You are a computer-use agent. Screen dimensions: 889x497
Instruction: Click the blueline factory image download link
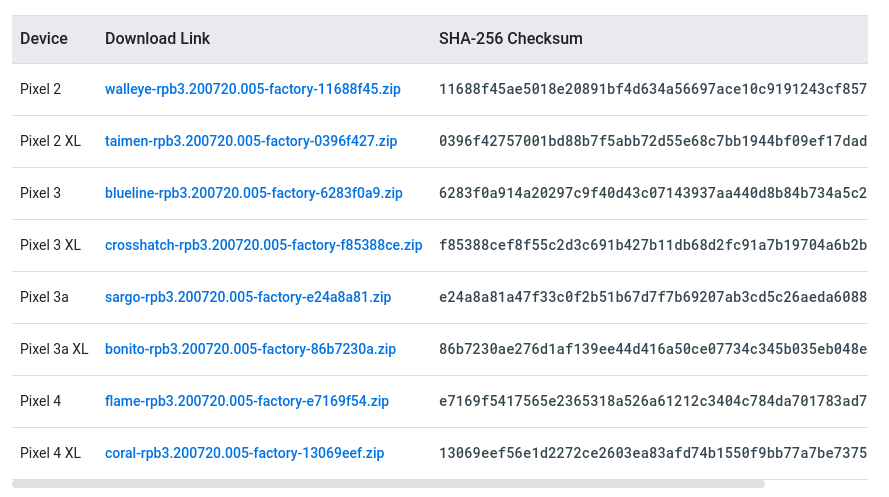[x=253, y=193]
